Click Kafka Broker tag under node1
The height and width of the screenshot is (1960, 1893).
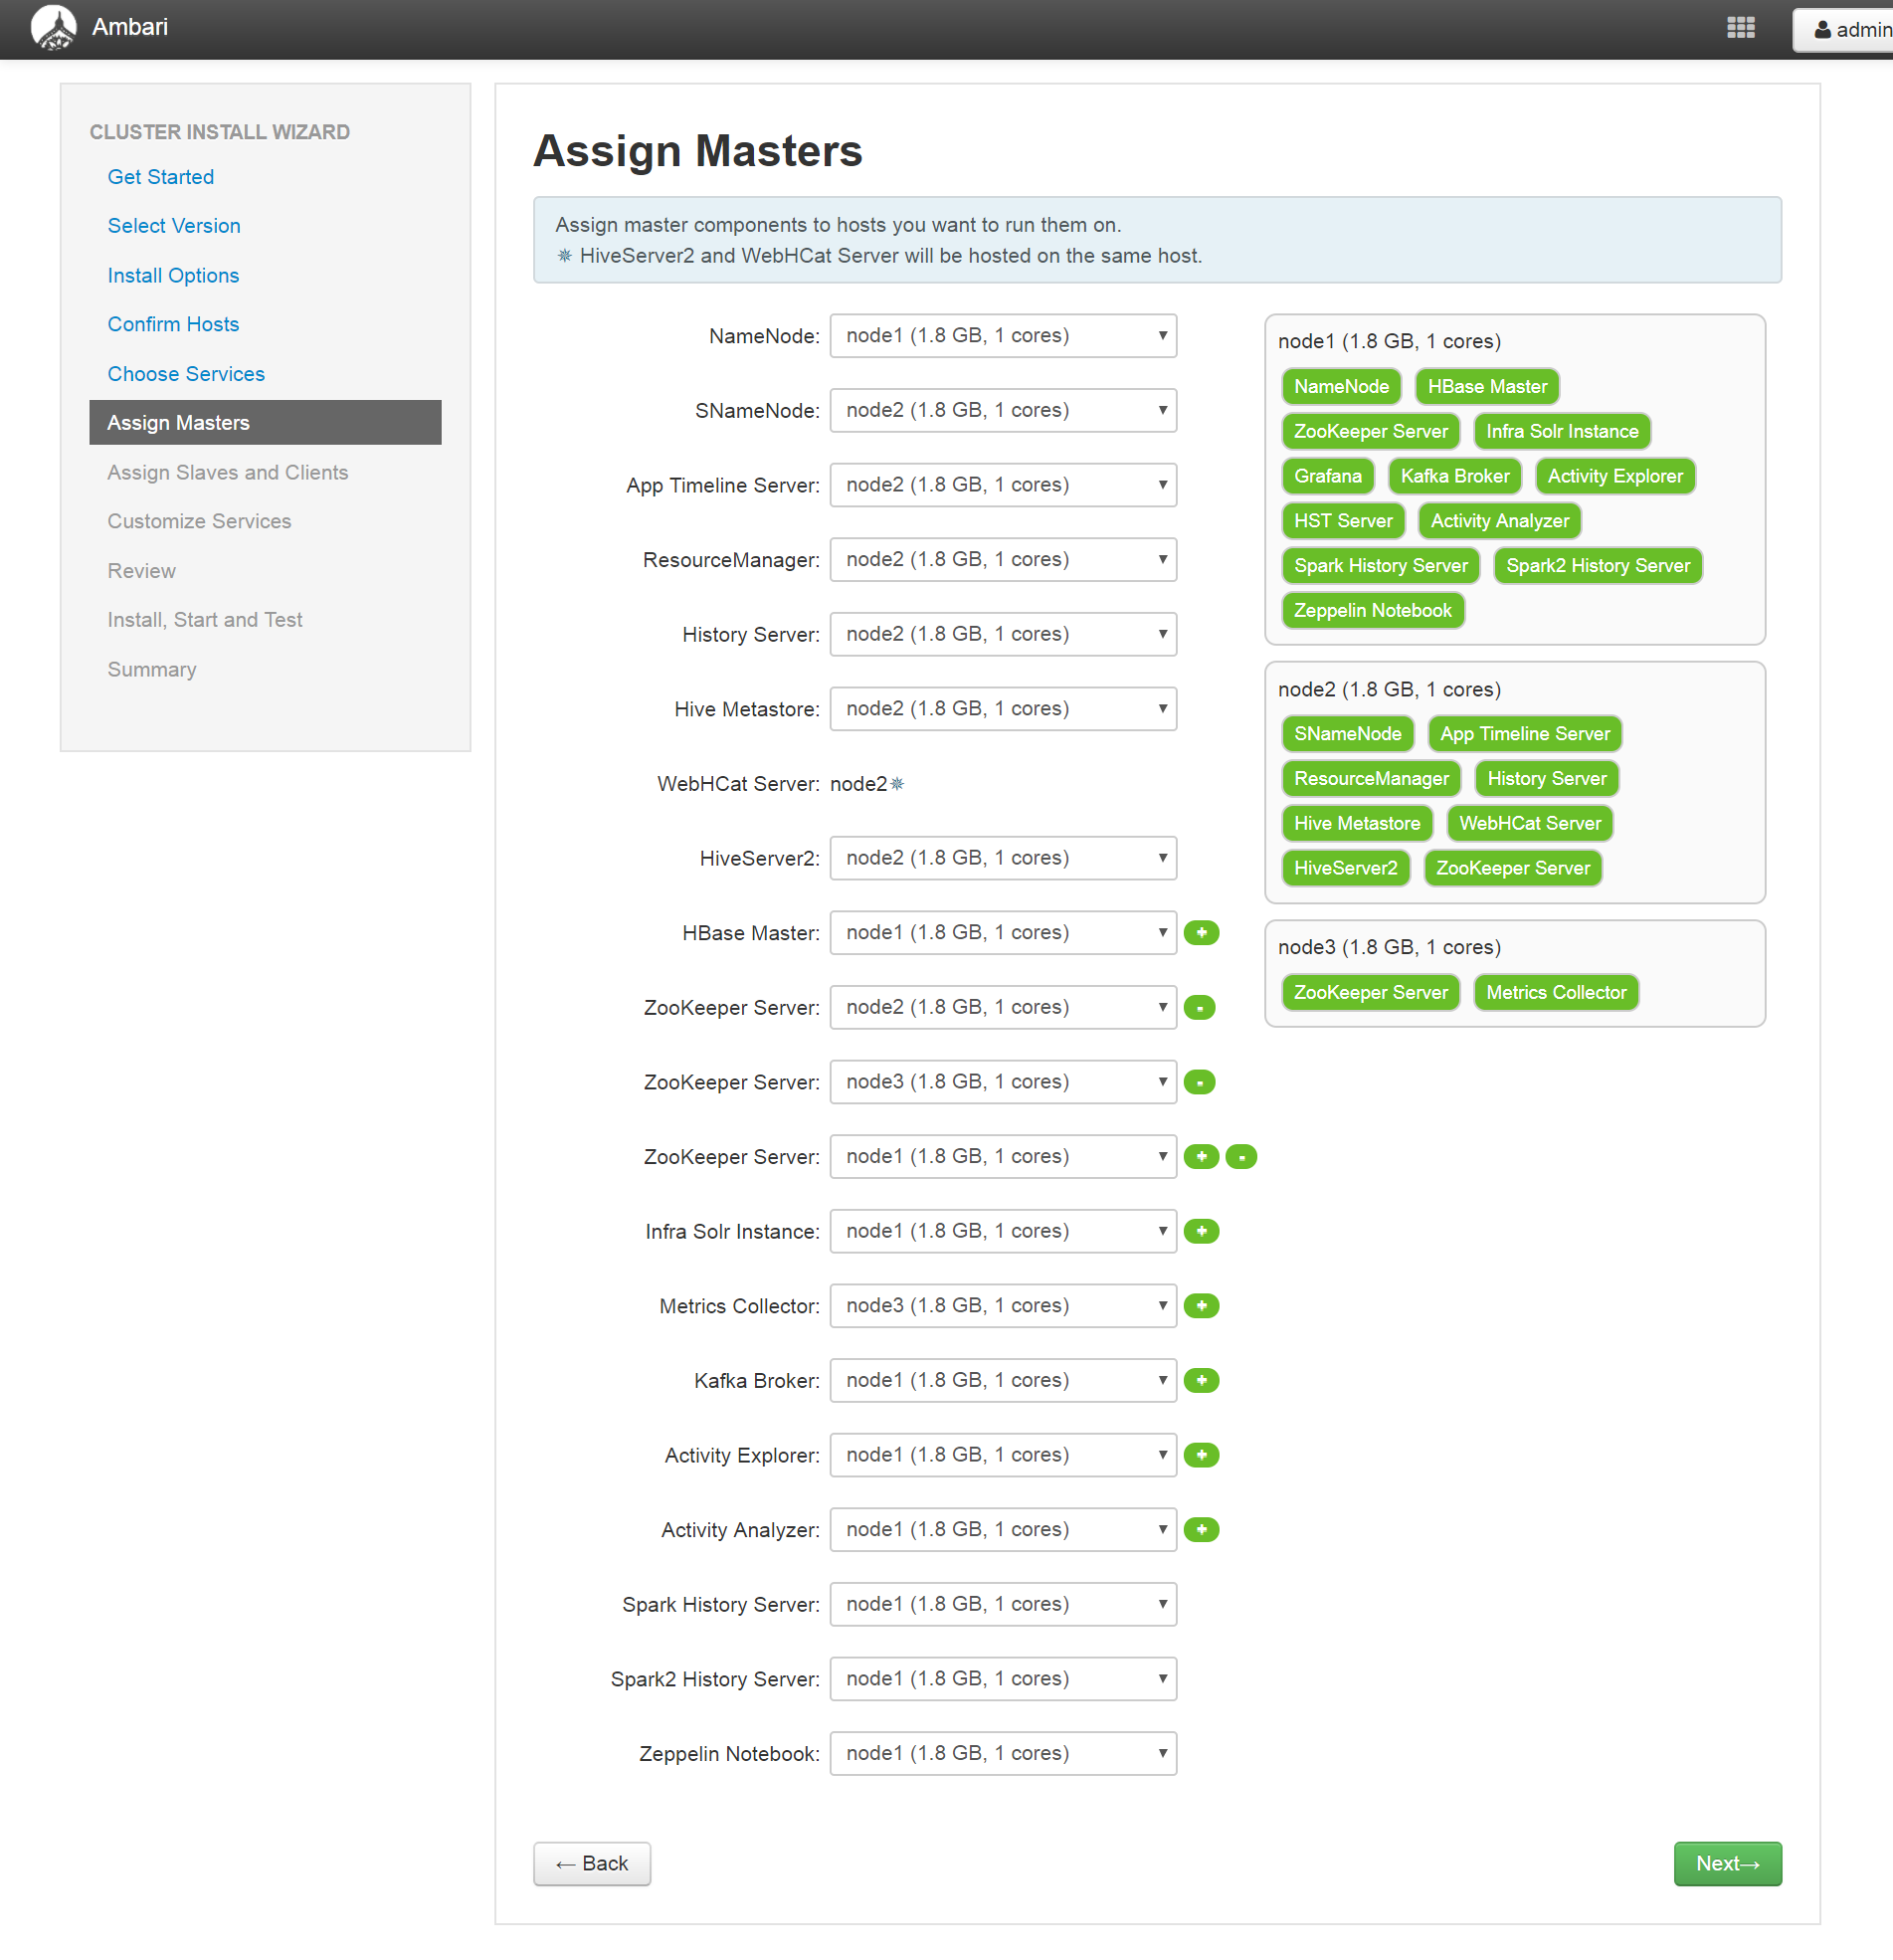click(1455, 476)
